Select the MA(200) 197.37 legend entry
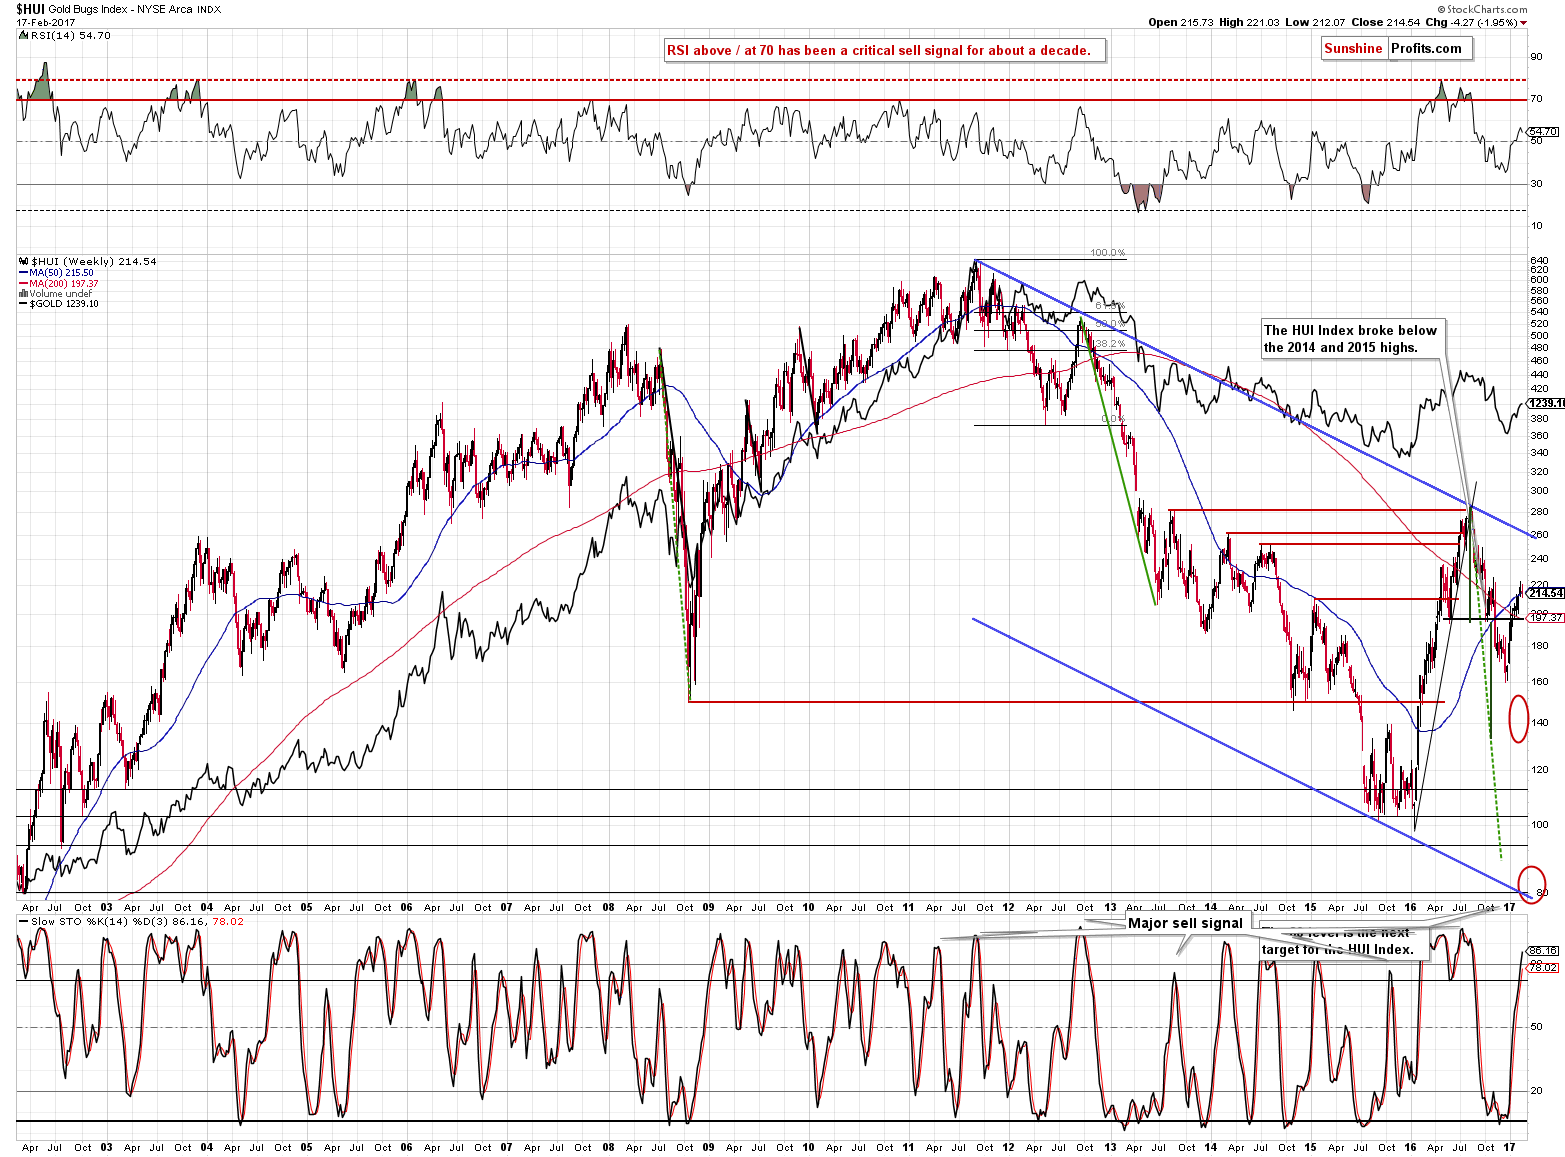 [x=64, y=284]
